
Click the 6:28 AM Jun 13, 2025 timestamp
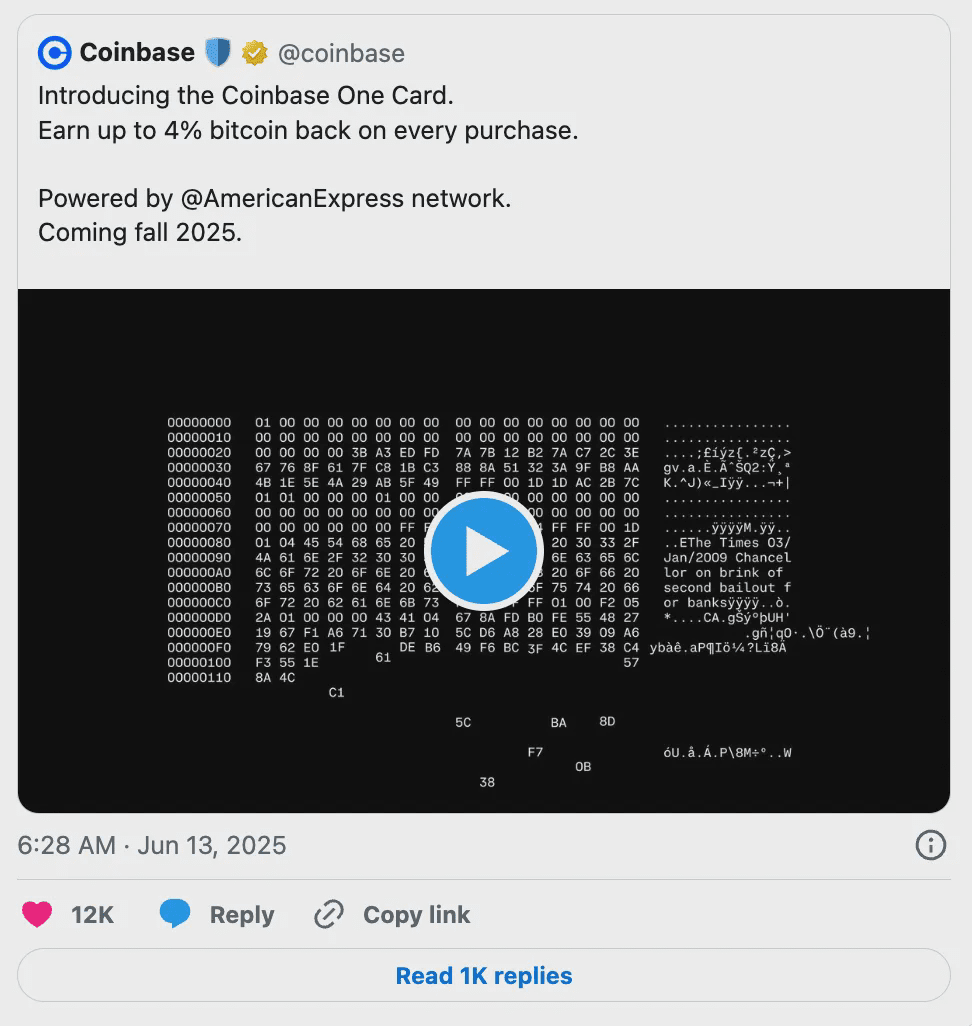(152, 845)
